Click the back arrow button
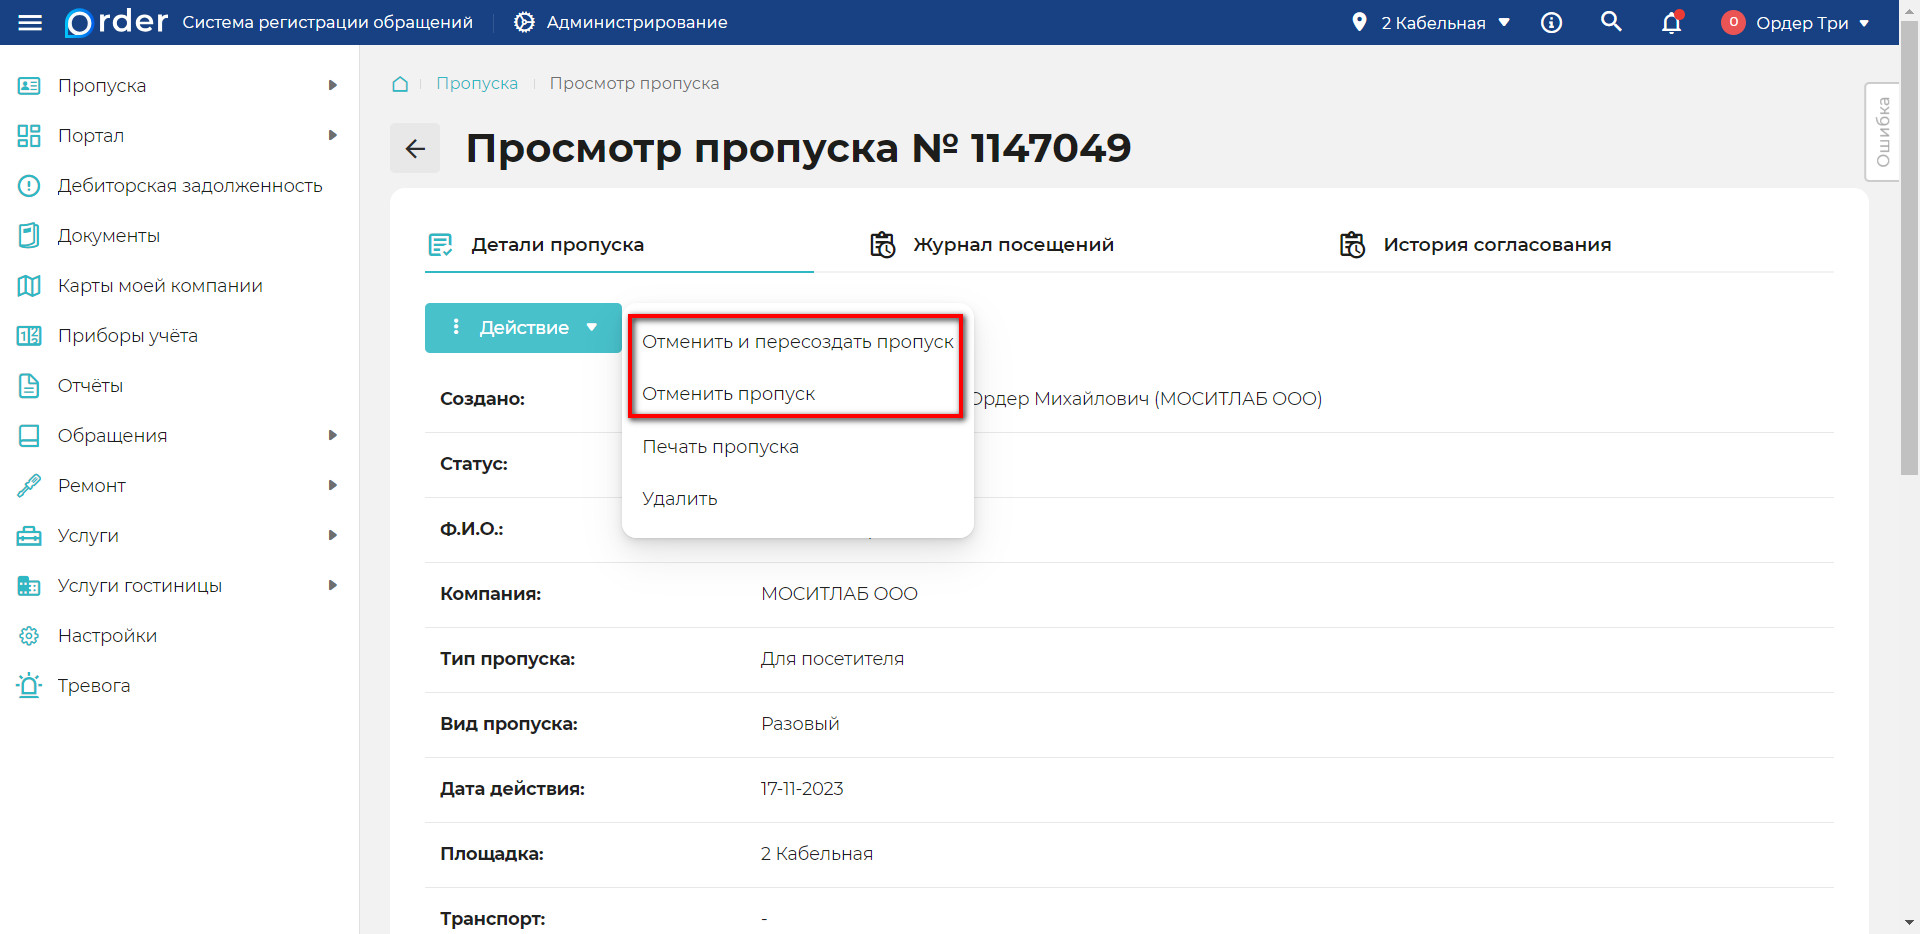The image size is (1920, 934). [414, 147]
